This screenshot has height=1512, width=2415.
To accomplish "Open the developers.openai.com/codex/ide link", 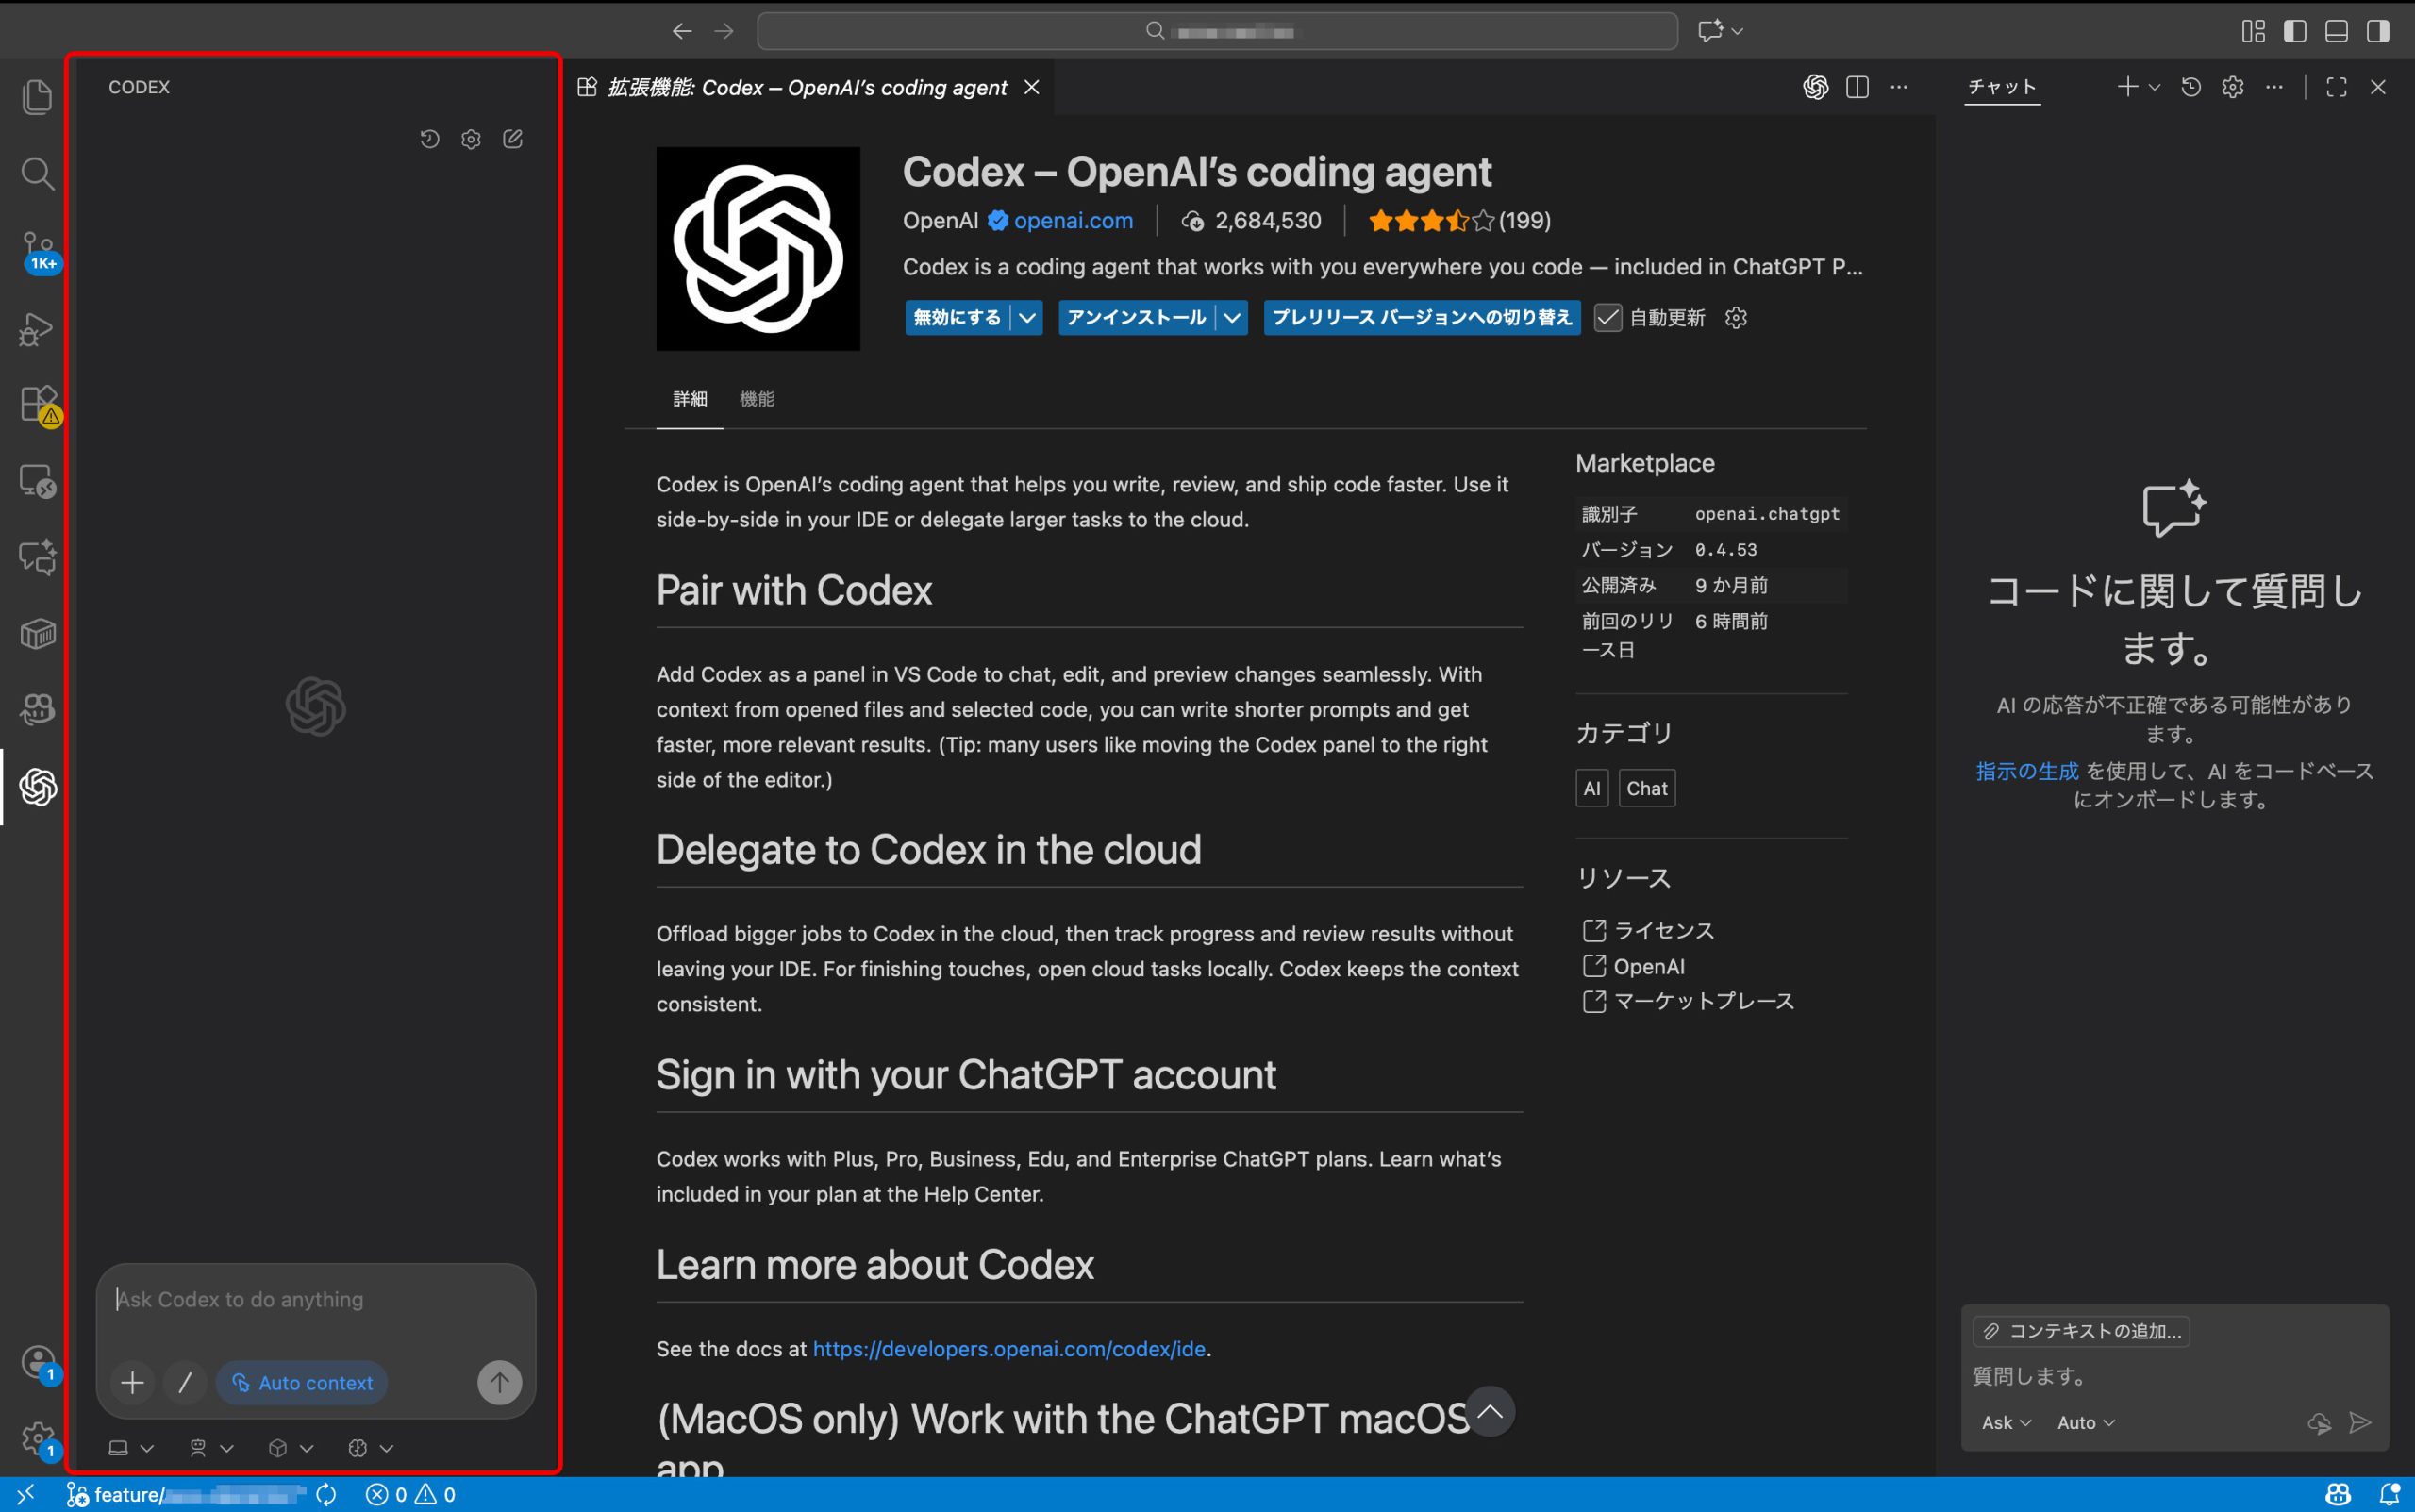I will [x=1008, y=1349].
